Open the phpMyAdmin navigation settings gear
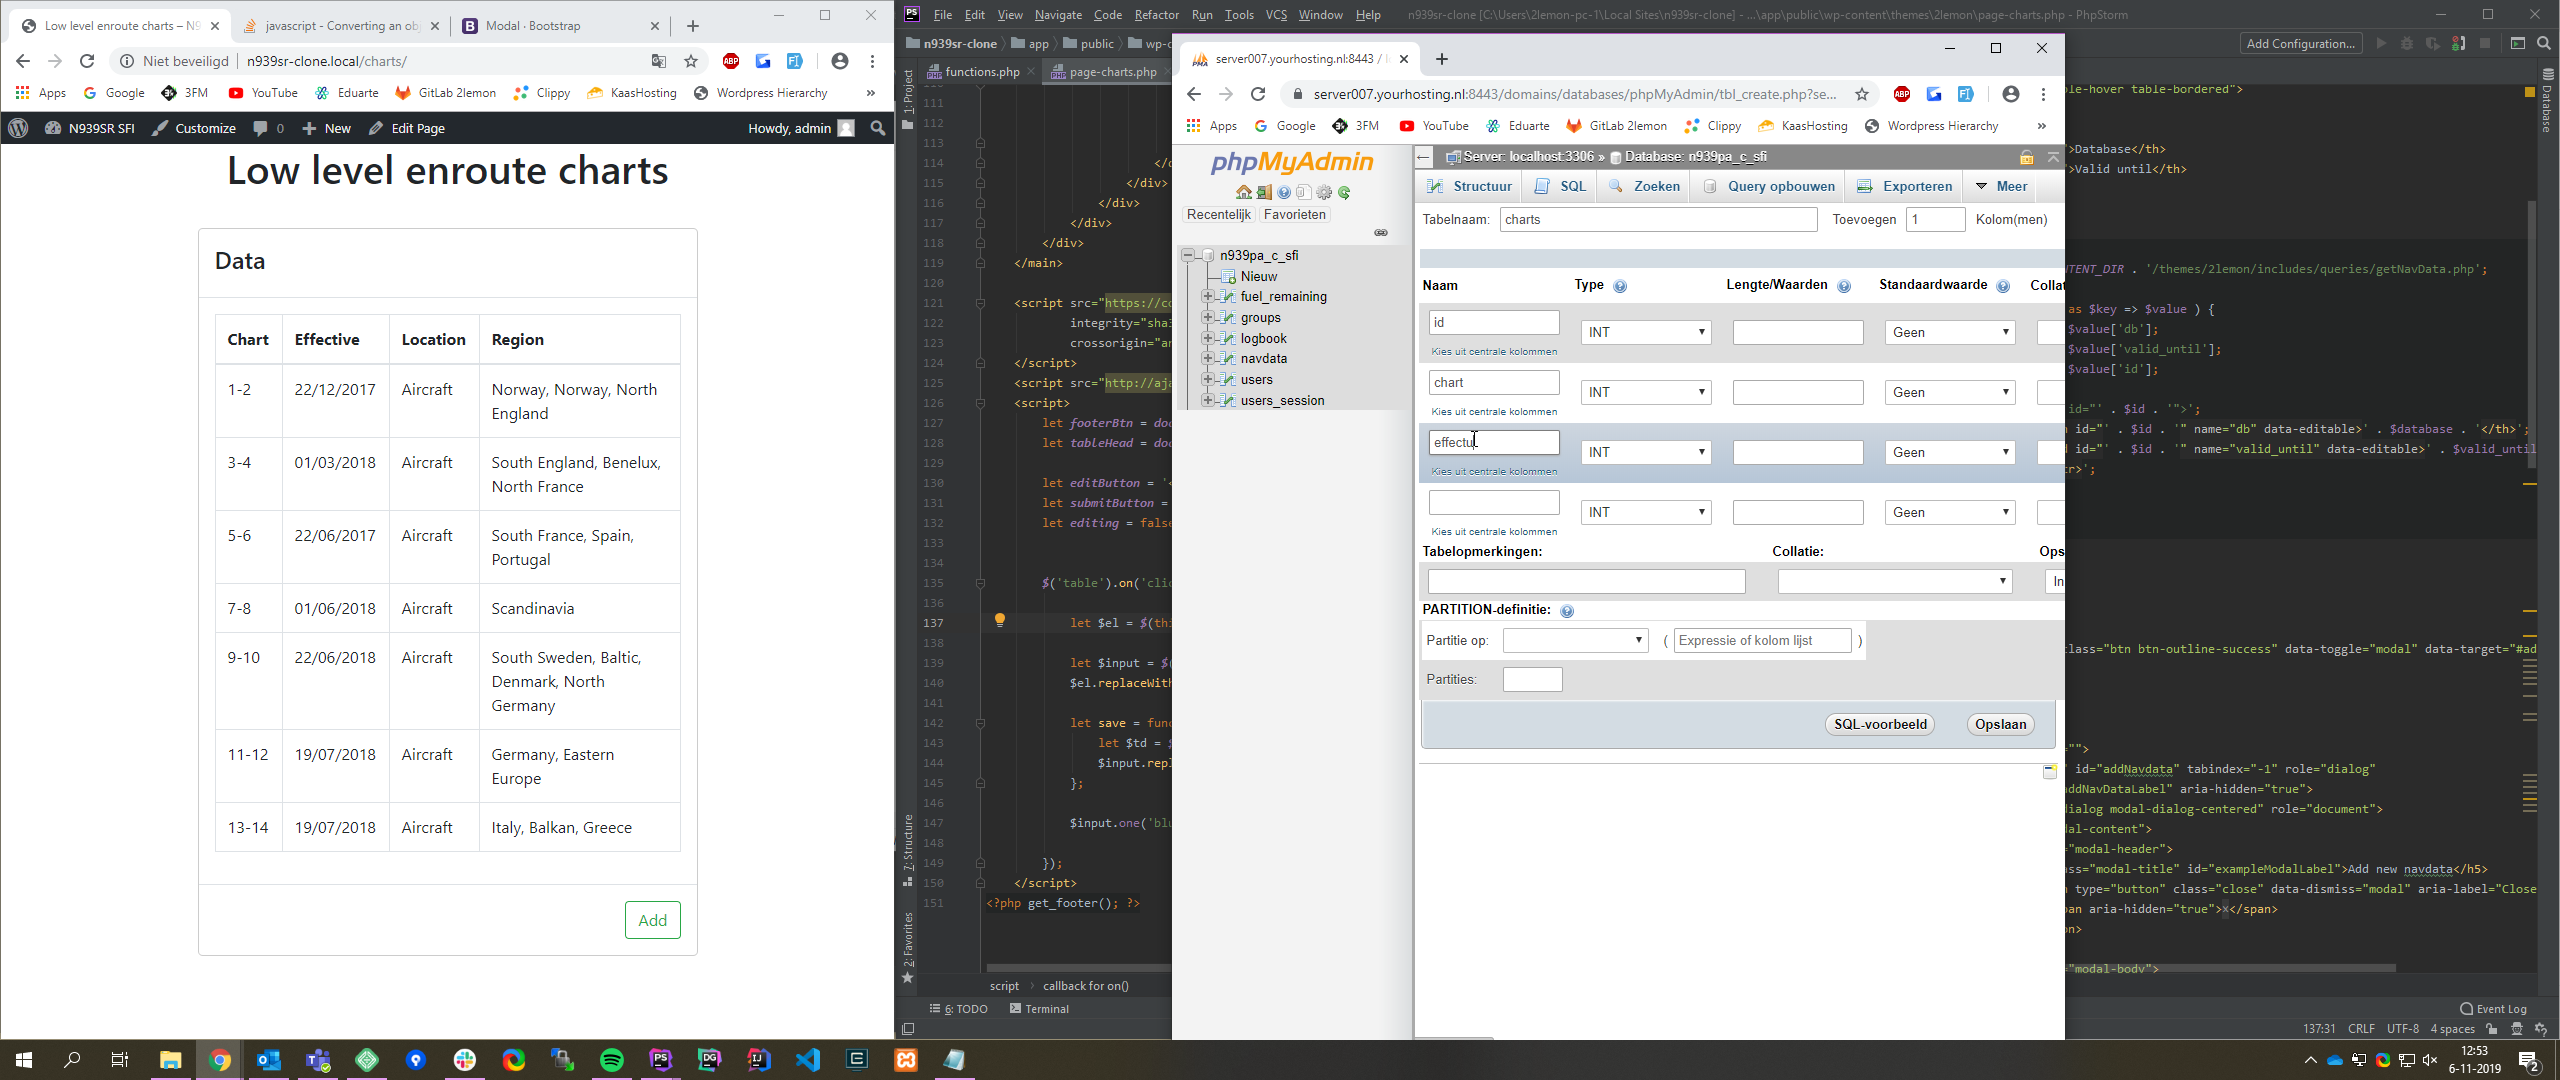Image resolution: width=2560 pixels, height=1080 pixels. [1324, 193]
